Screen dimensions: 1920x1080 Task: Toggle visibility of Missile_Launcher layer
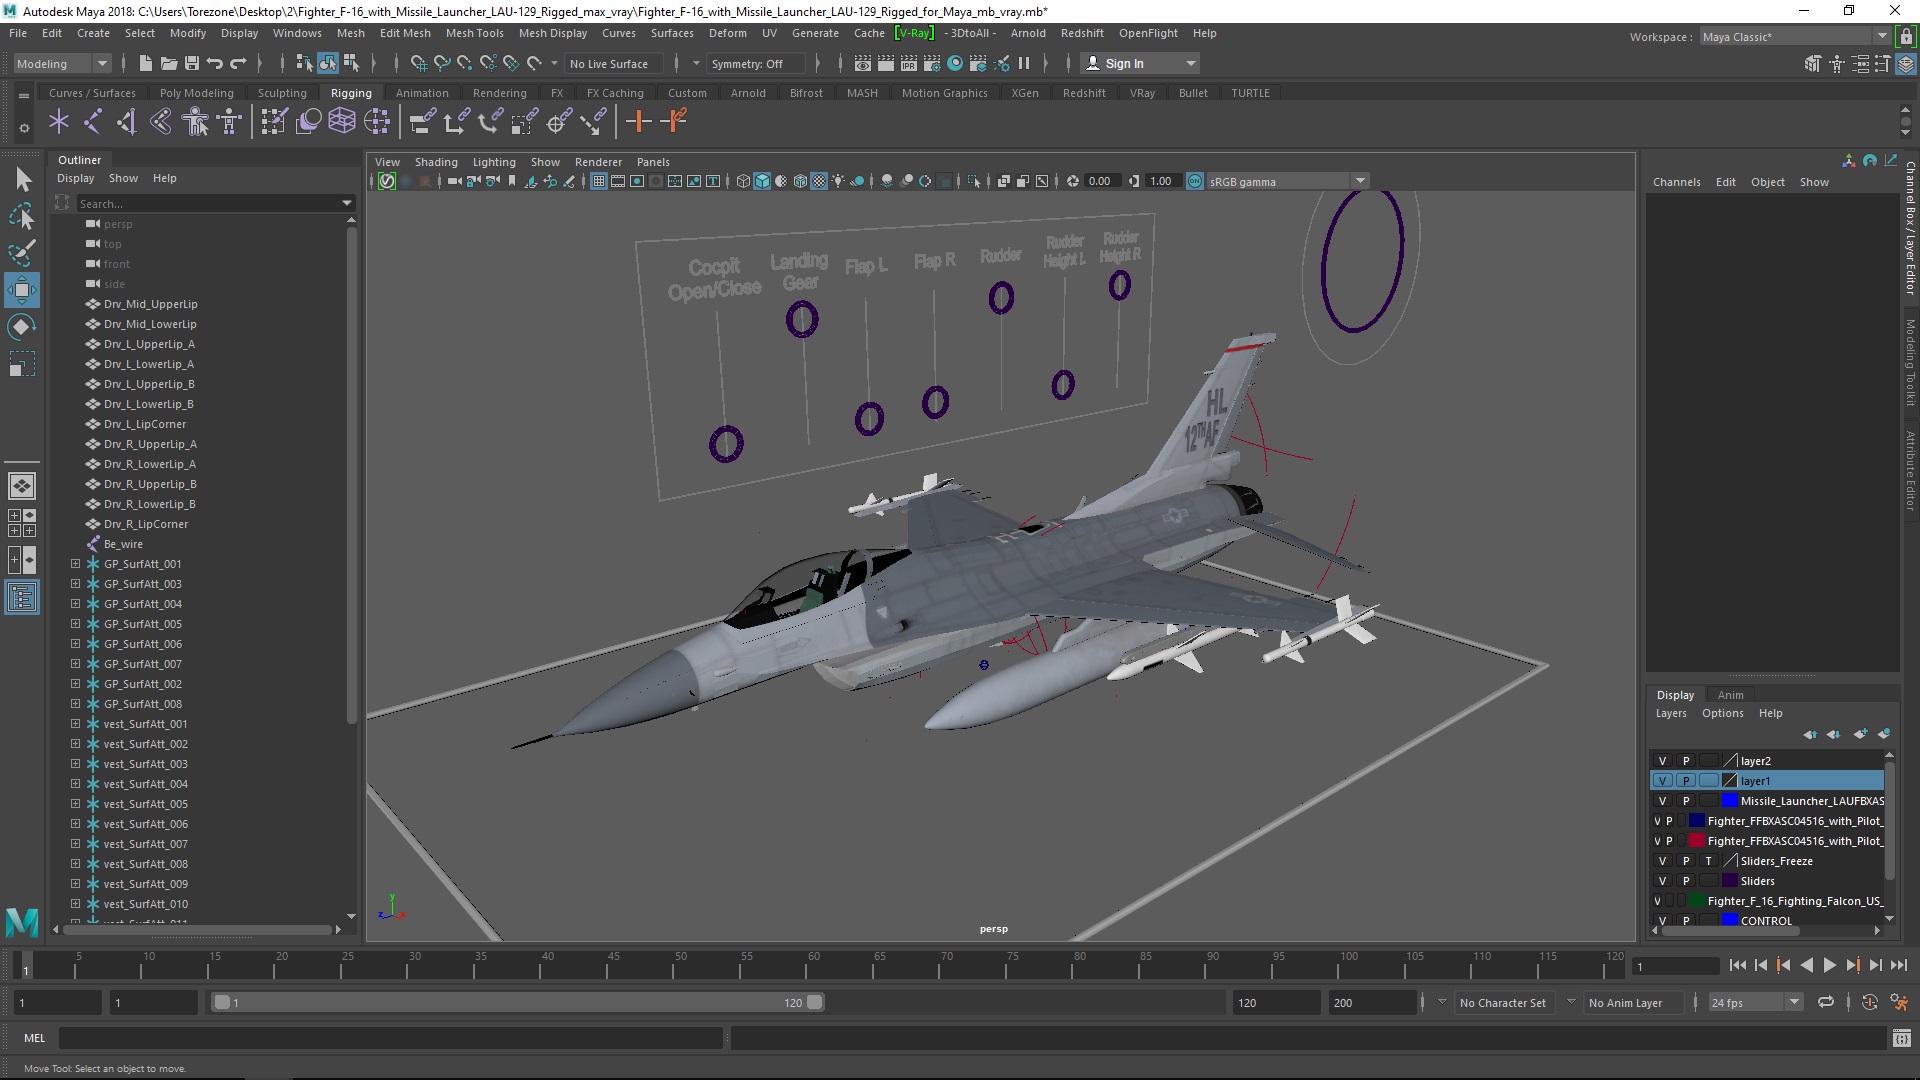click(1662, 801)
